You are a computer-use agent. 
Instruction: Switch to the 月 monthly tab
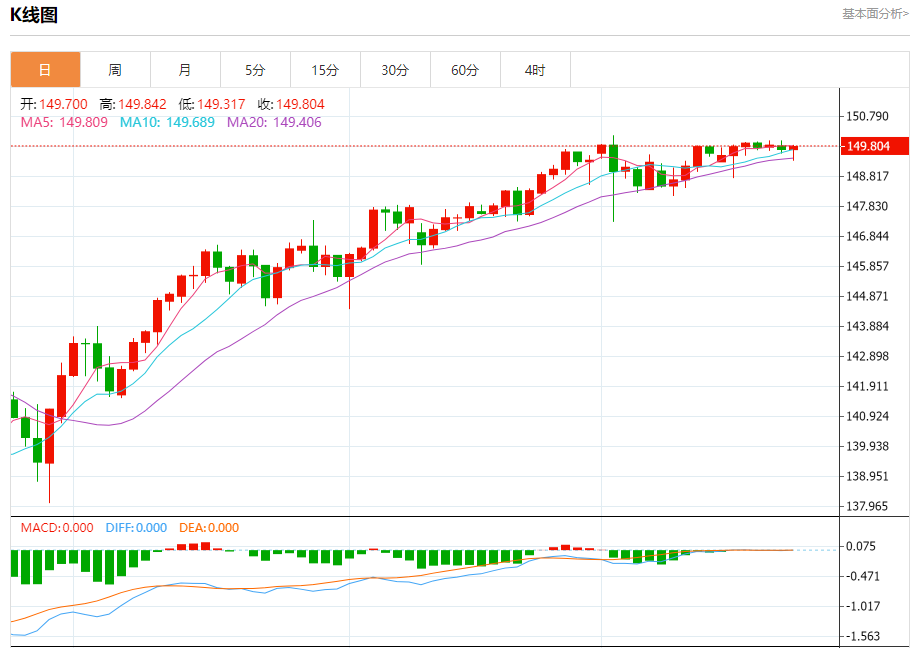coord(185,70)
